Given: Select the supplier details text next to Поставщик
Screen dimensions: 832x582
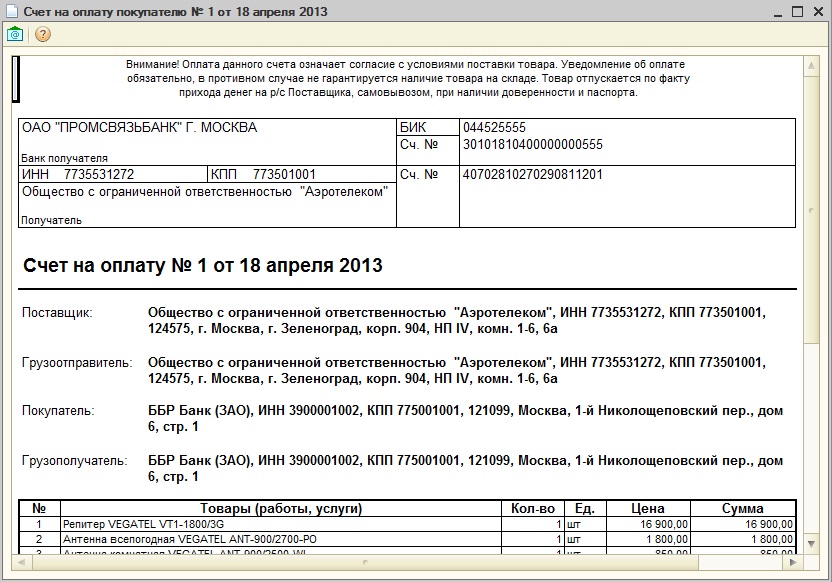Looking at the screenshot, I should [x=457, y=320].
